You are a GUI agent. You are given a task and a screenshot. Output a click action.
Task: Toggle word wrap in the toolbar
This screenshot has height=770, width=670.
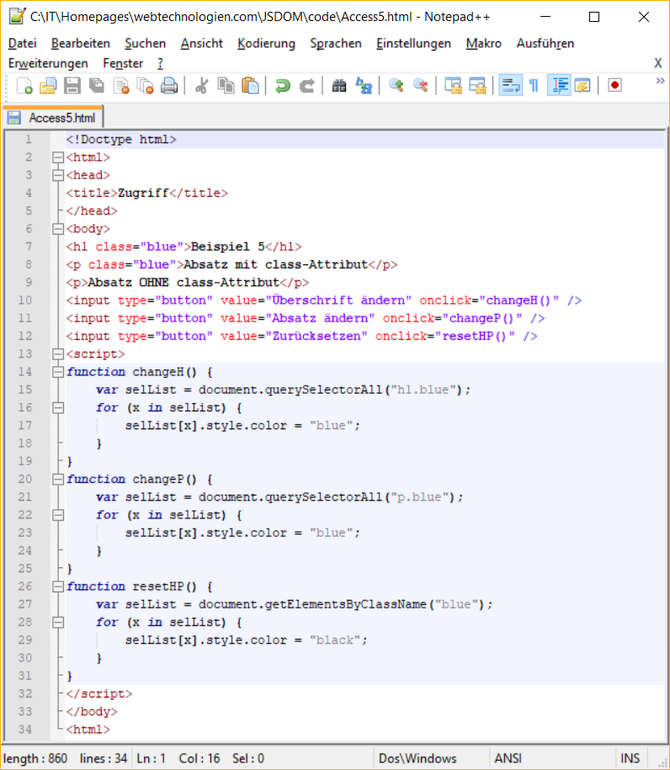(510, 86)
